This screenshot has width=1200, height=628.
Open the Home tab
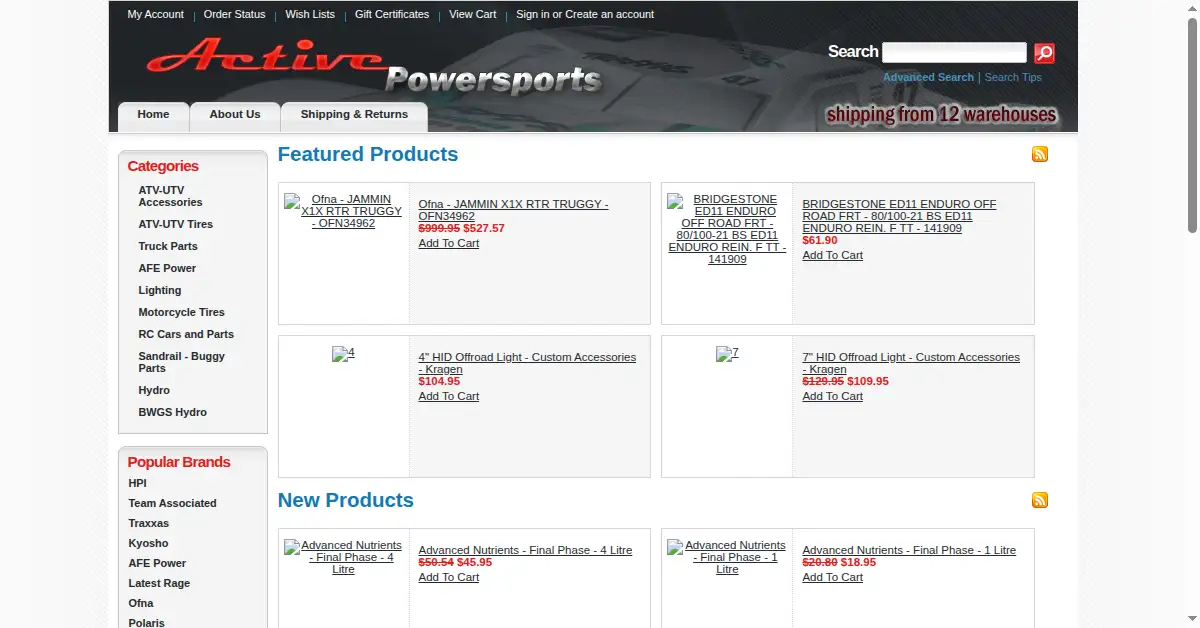point(153,115)
